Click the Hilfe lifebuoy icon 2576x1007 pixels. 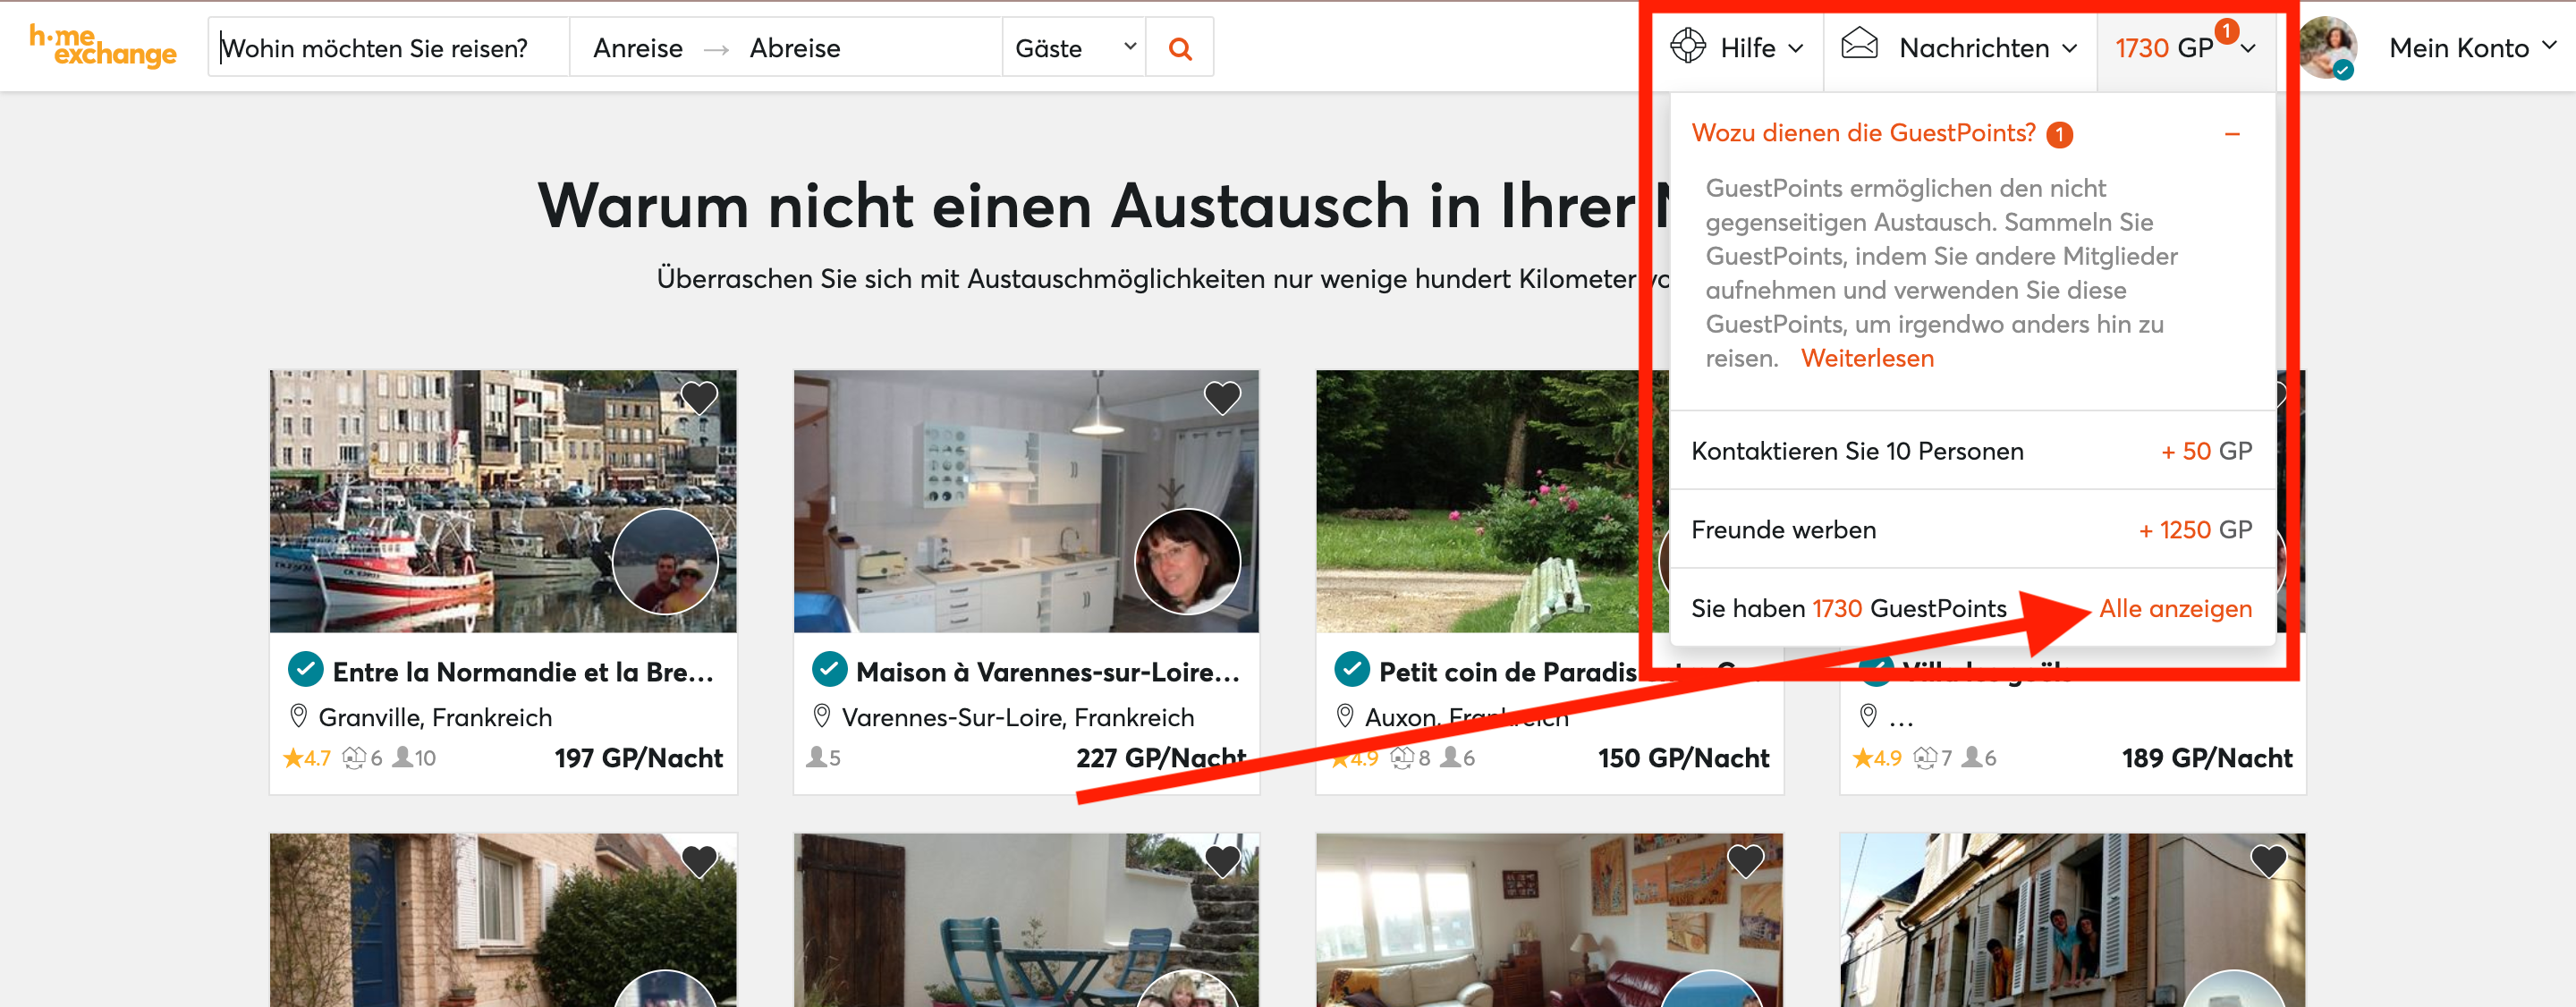click(x=1687, y=46)
